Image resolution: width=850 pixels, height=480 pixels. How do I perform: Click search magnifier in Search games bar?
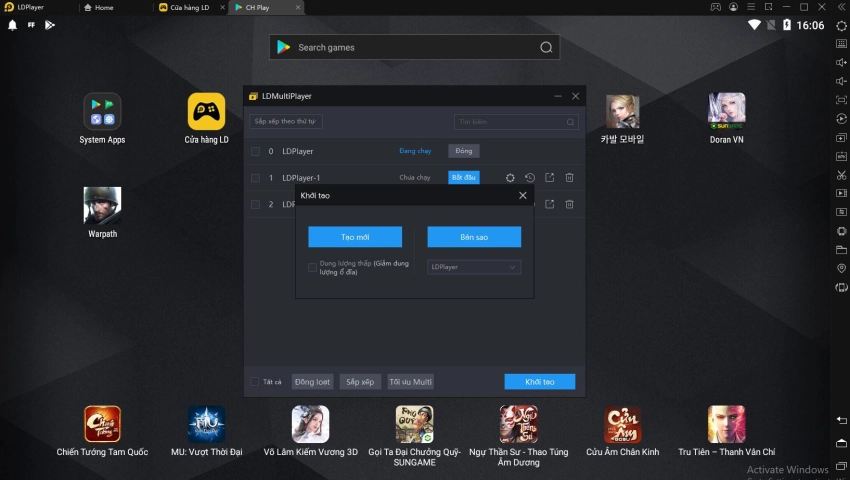click(x=546, y=48)
